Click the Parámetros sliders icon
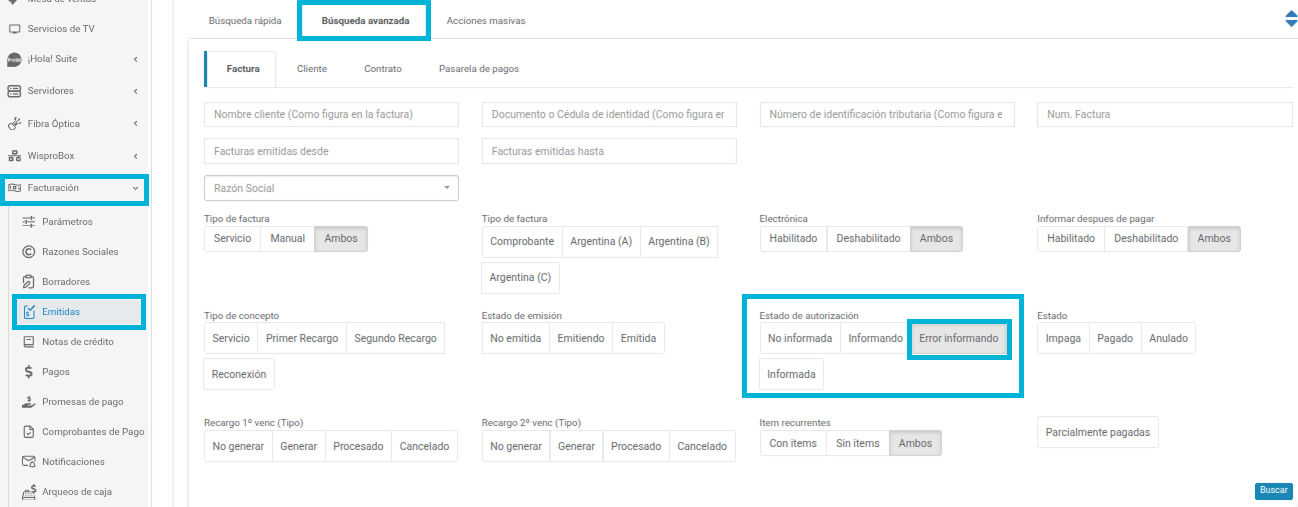 [29, 221]
